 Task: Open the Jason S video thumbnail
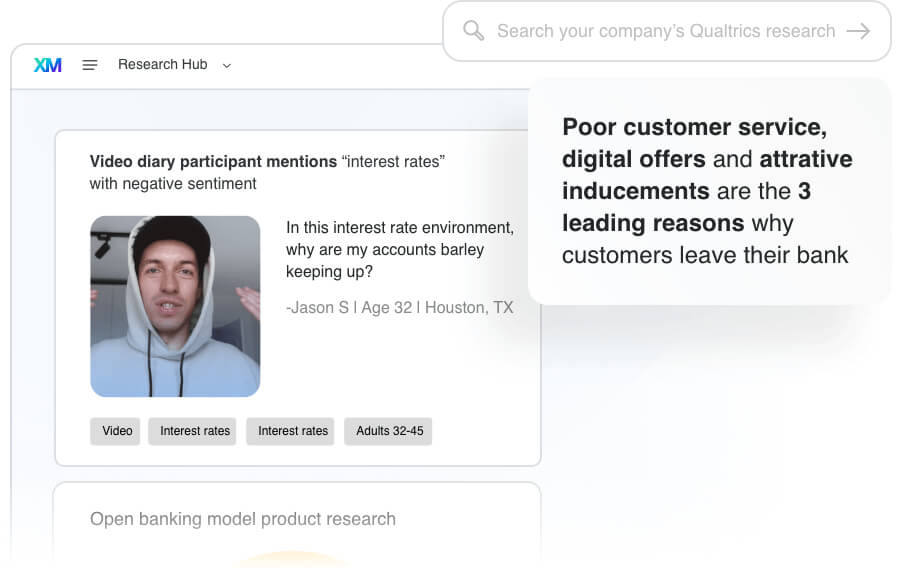(175, 307)
